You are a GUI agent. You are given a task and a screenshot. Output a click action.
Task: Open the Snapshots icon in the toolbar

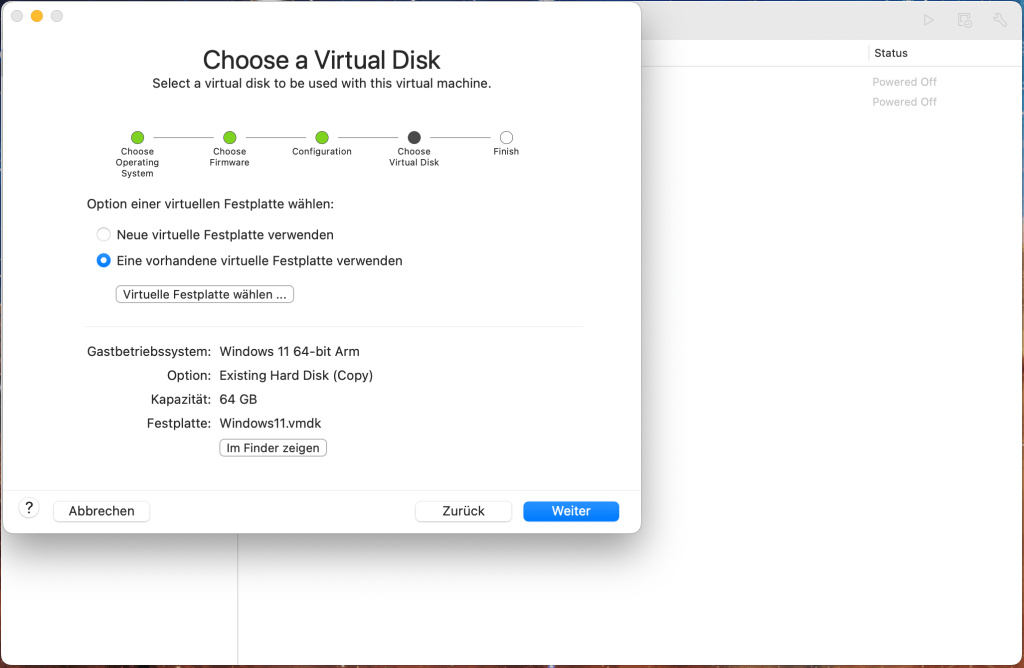(x=963, y=19)
